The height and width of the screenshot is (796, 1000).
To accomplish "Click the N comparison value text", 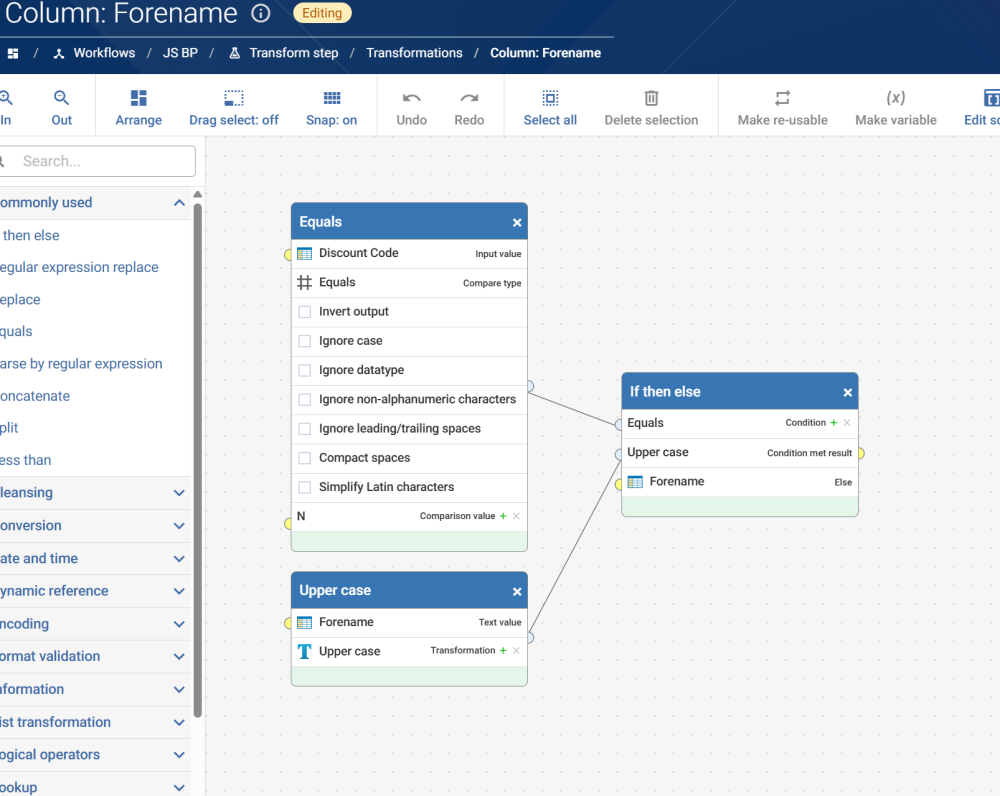I will (x=301, y=516).
